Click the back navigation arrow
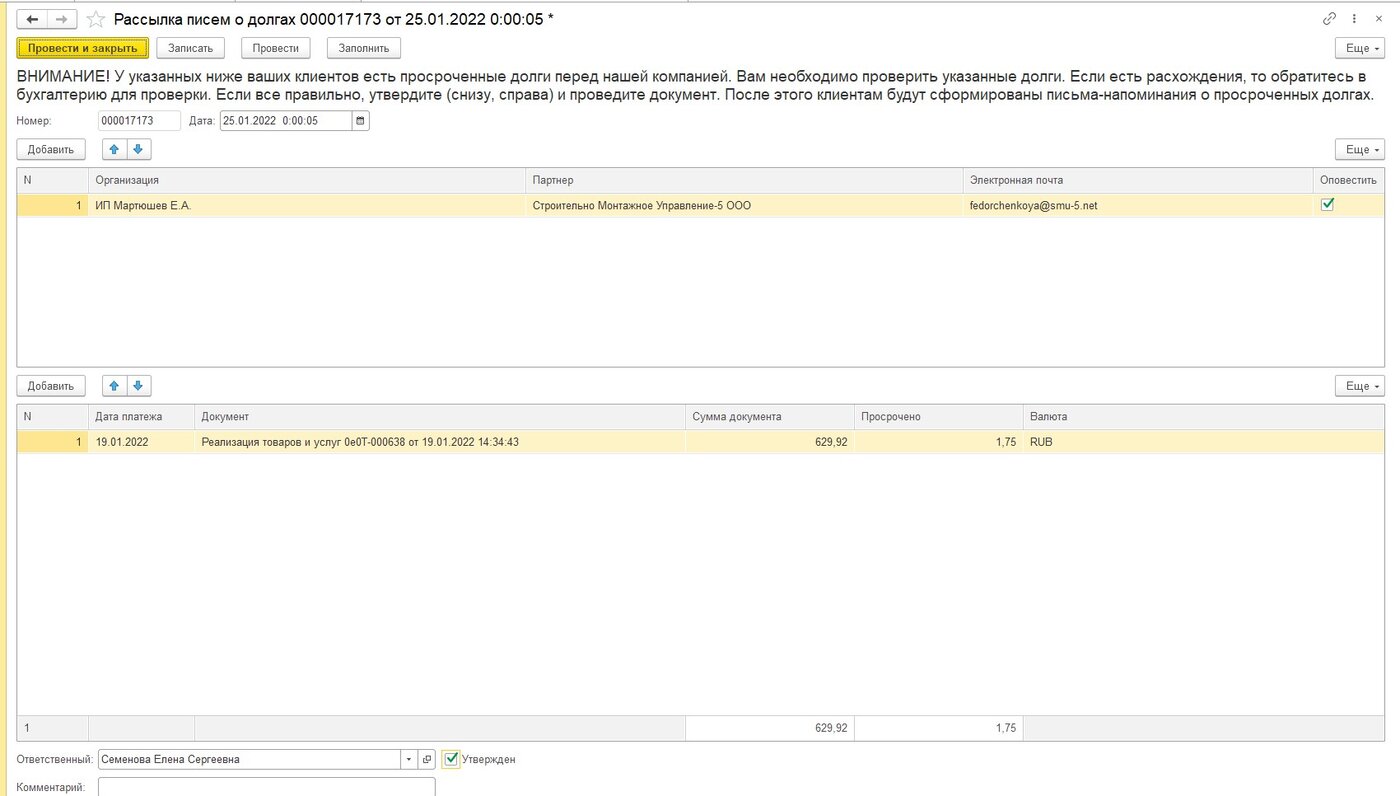This screenshot has width=1400, height=796. click(32, 19)
